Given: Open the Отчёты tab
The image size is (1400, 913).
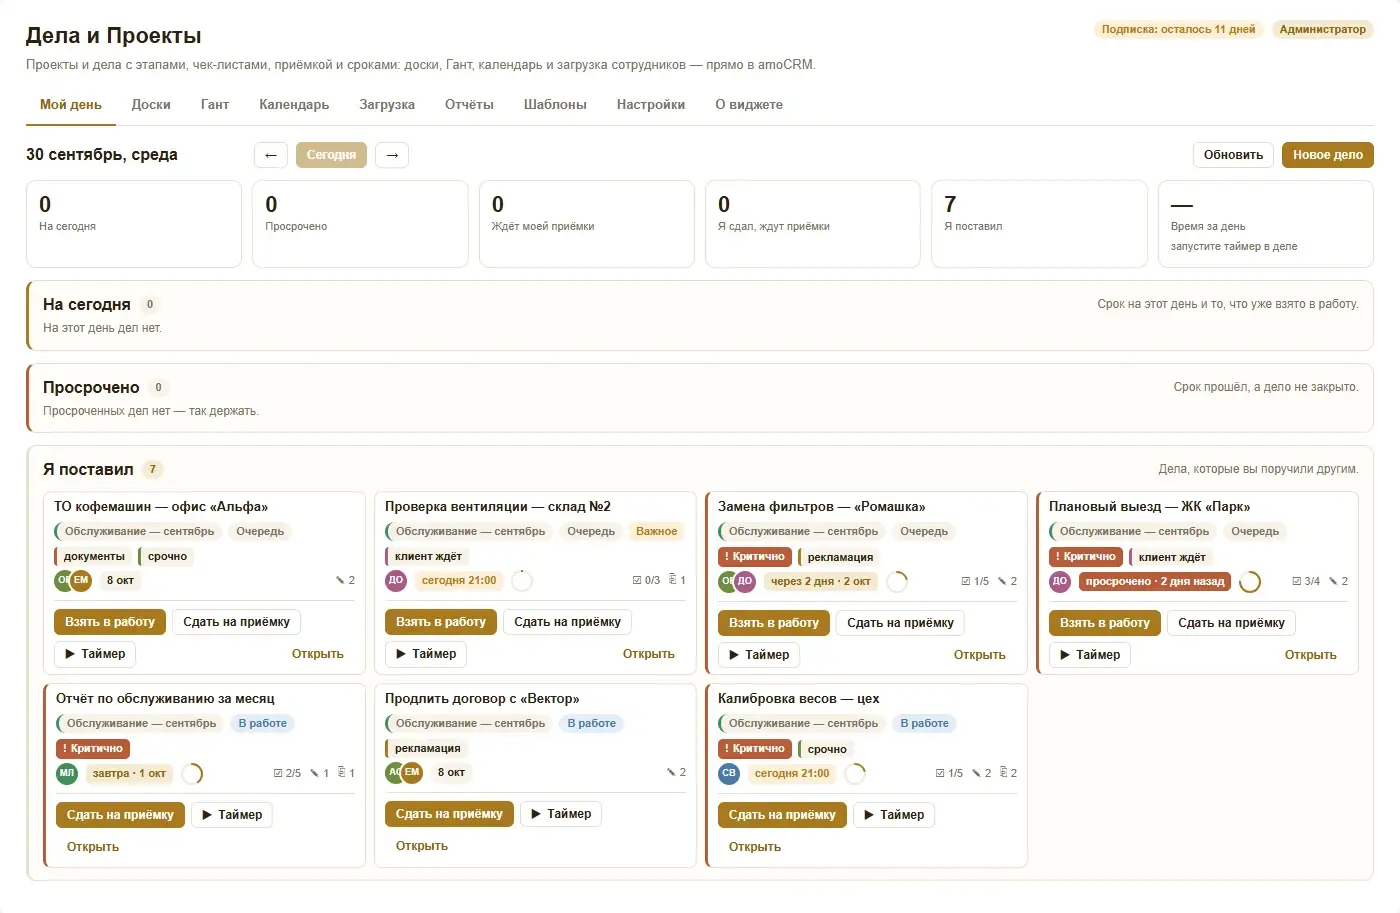Looking at the screenshot, I should pyautogui.click(x=469, y=105).
